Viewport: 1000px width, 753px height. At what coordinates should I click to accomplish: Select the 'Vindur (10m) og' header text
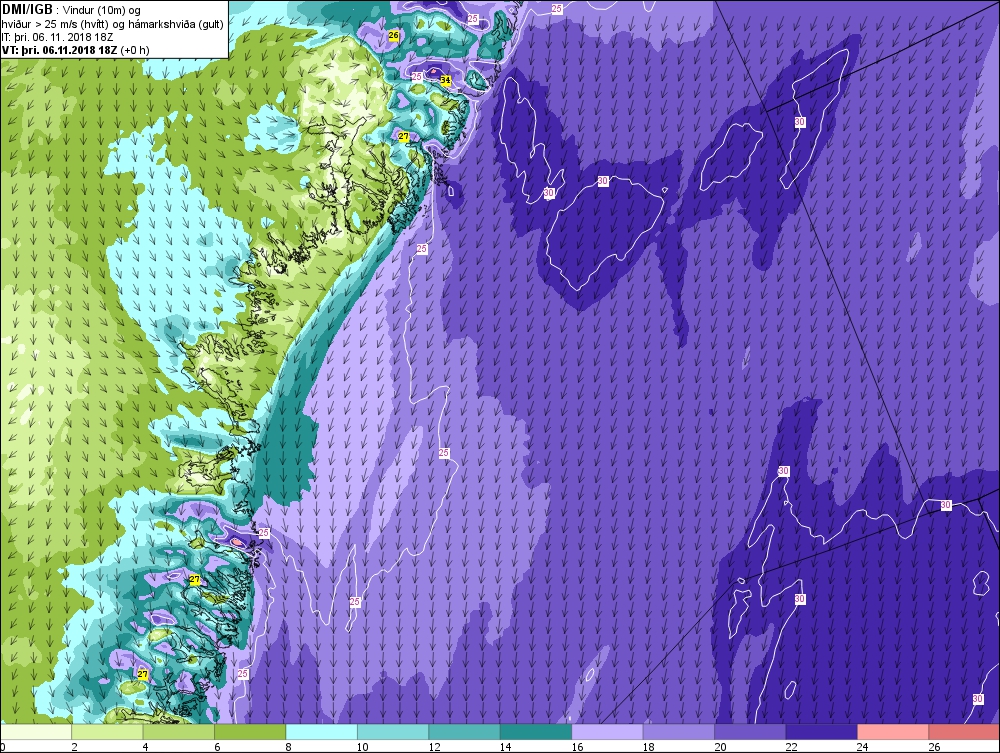tap(101, 10)
